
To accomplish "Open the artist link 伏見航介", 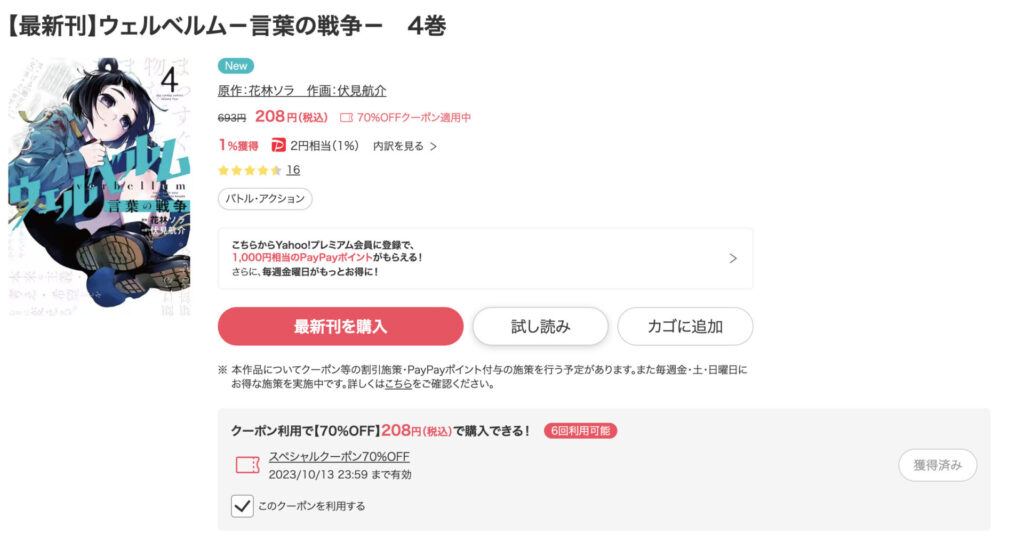I will 361,91.
